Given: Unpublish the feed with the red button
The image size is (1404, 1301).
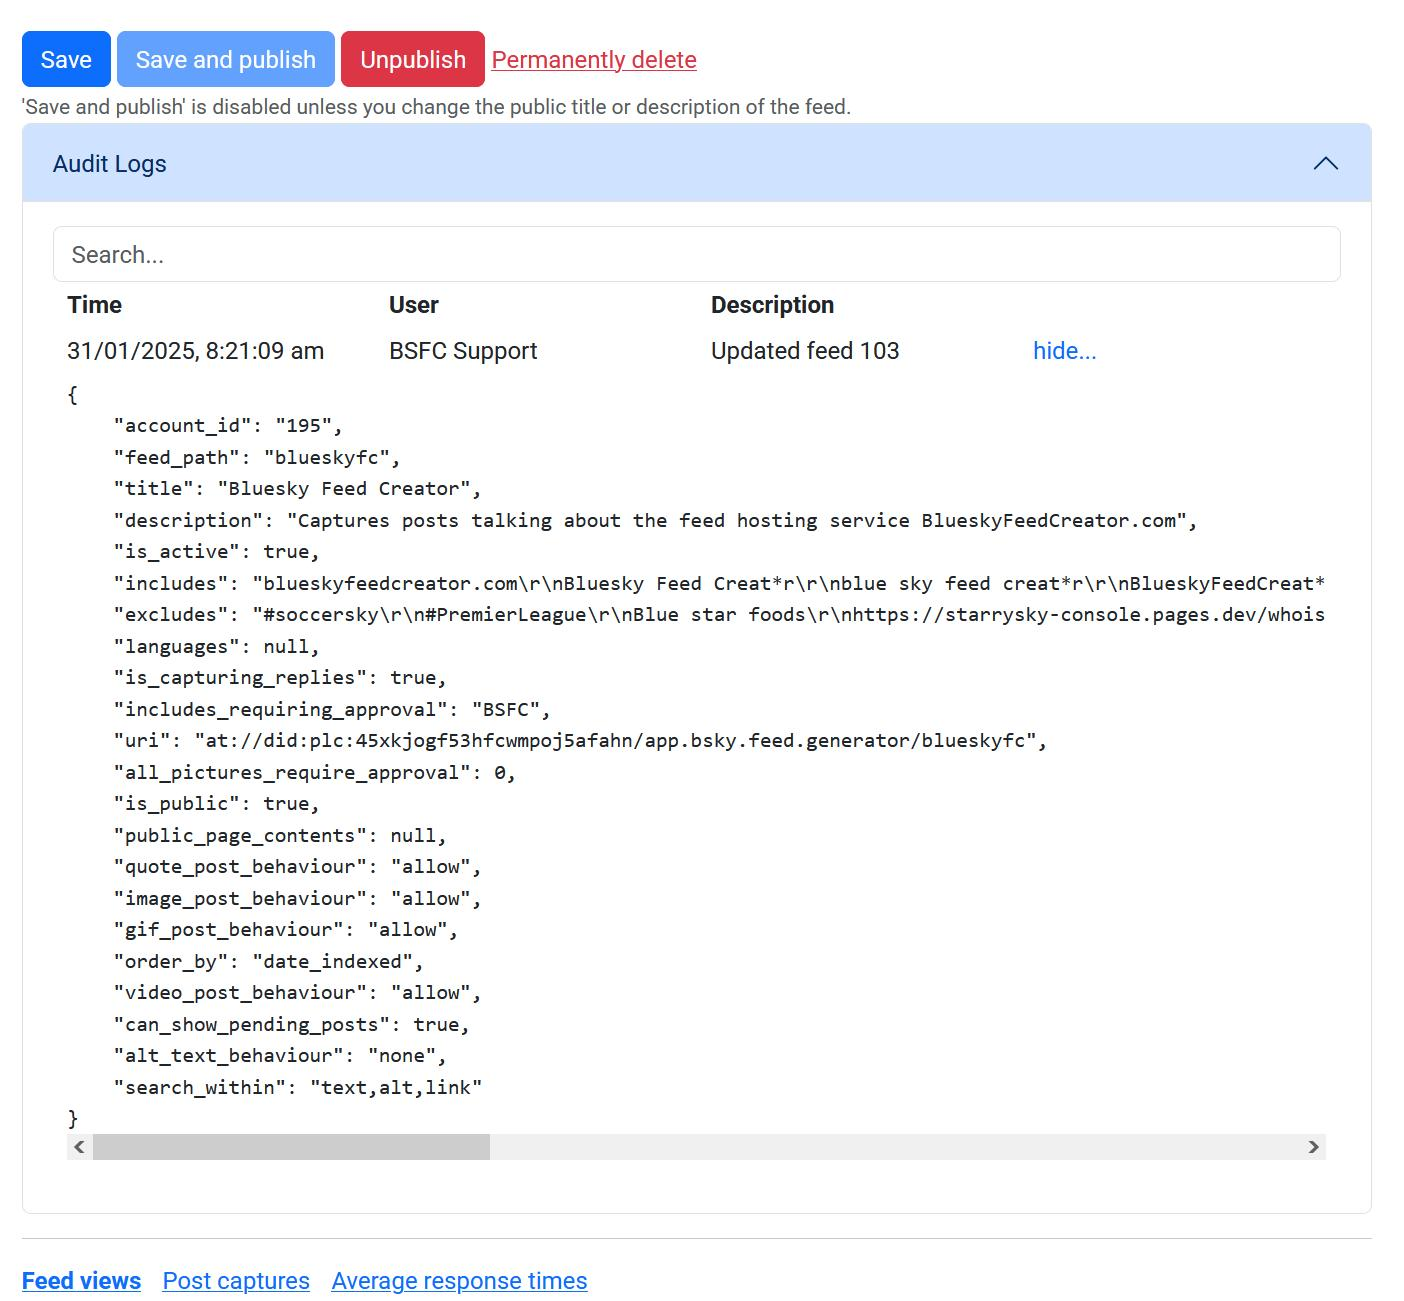Looking at the screenshot, I should click(x=412, y=60).
